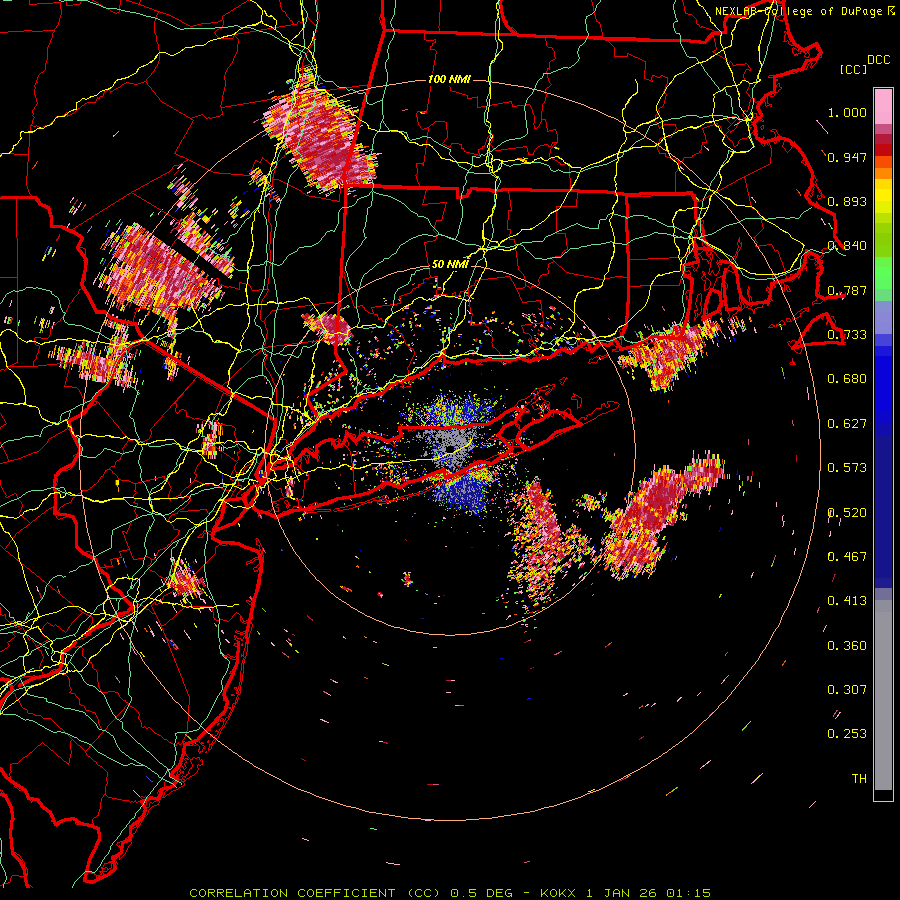
Task: Click the TH threshold label
Action: pos(859,779)
